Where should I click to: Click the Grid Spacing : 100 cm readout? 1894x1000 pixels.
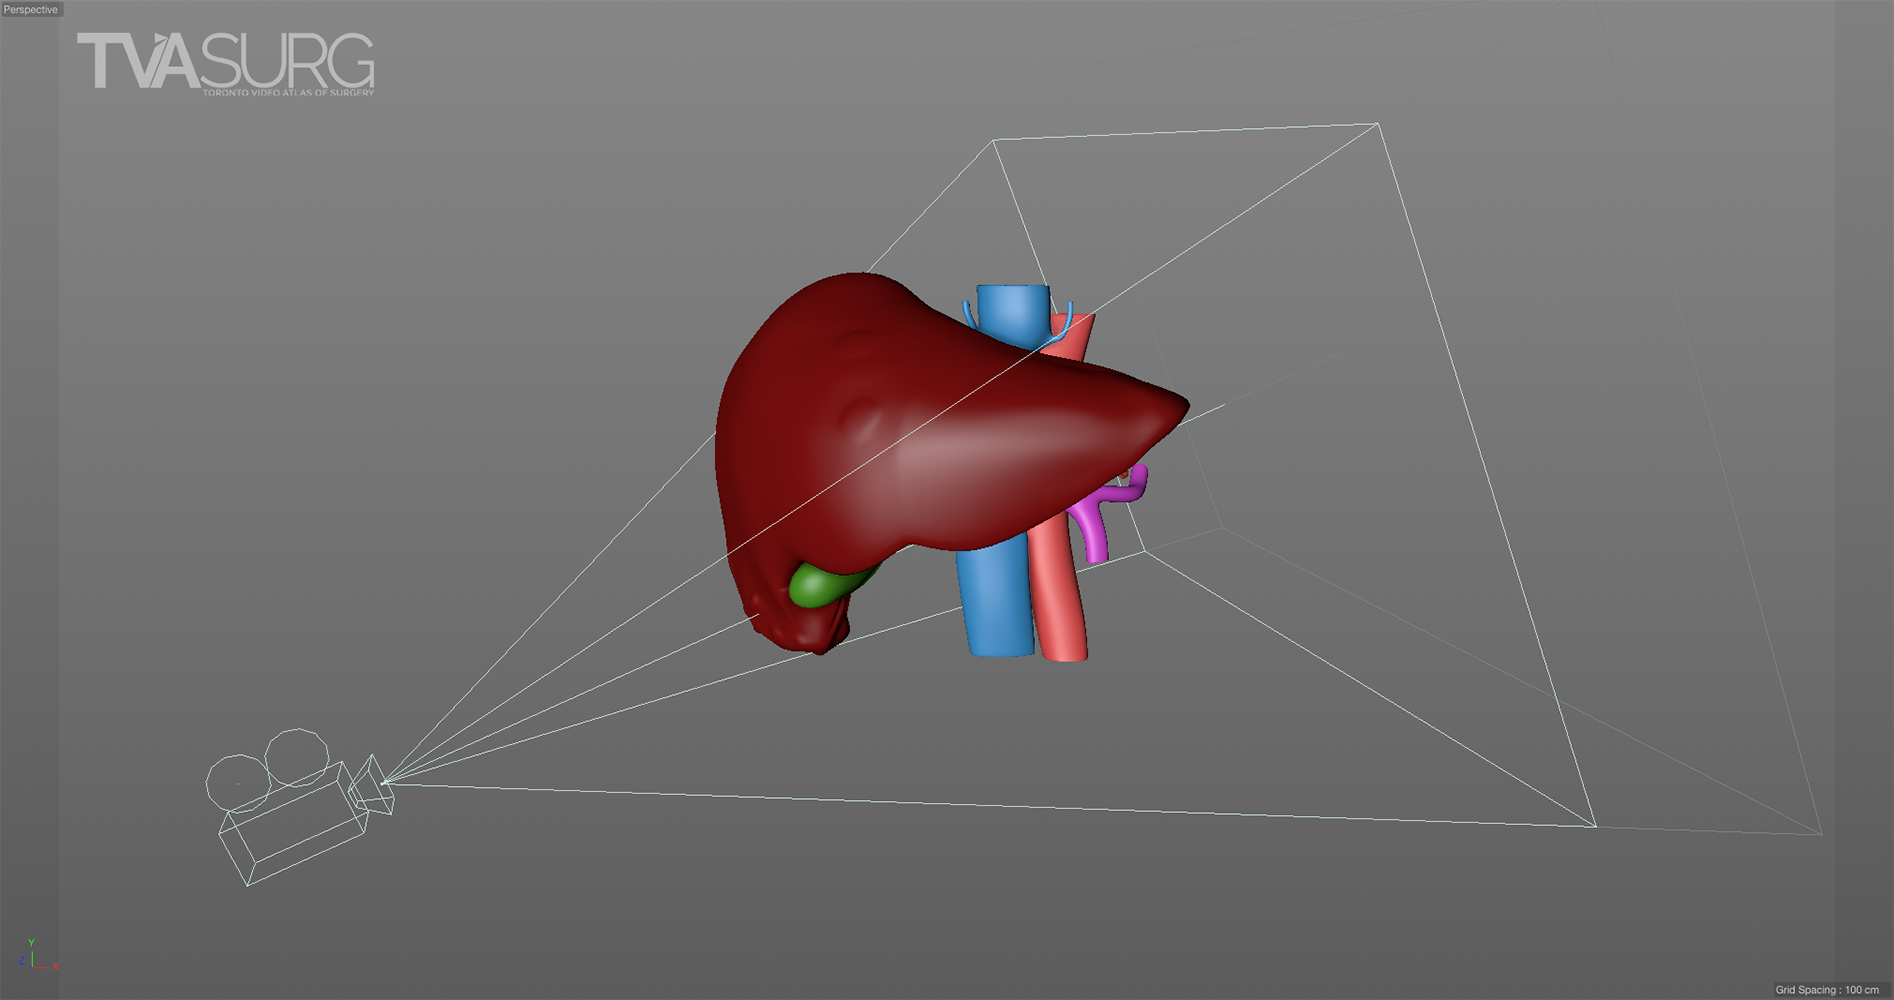click(x=1827, y=990)
